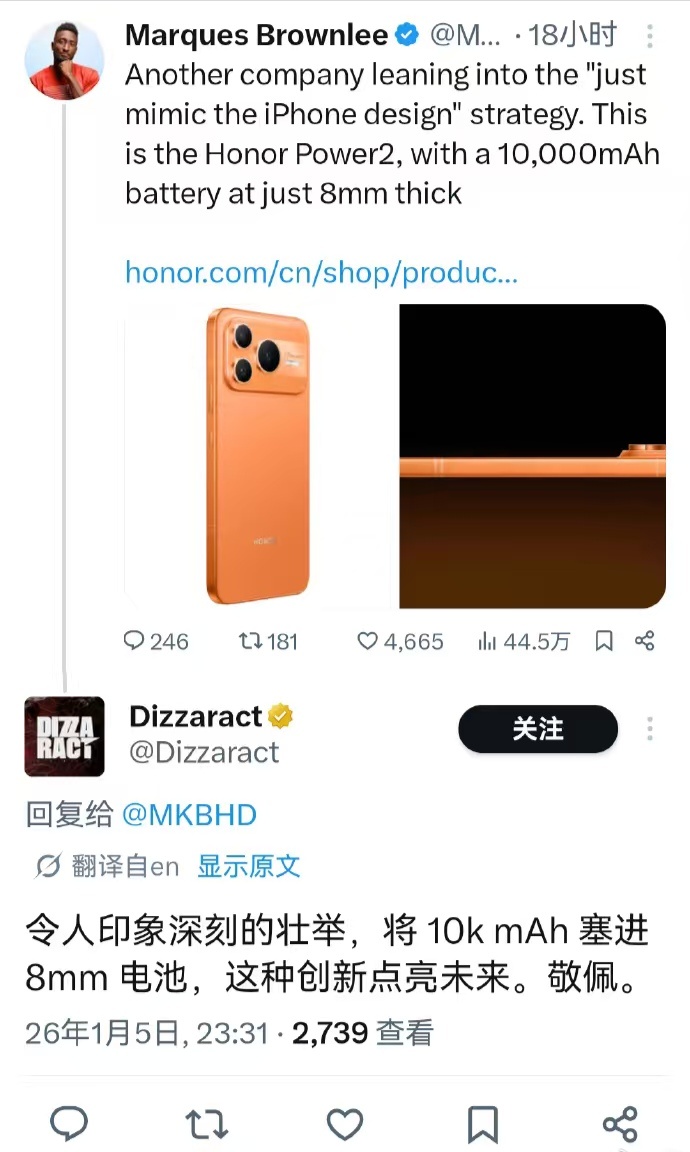Share Dizzaract's reply from bottom bar
The height and width of the screenshot is (1152, 690).
[620, 1123]
